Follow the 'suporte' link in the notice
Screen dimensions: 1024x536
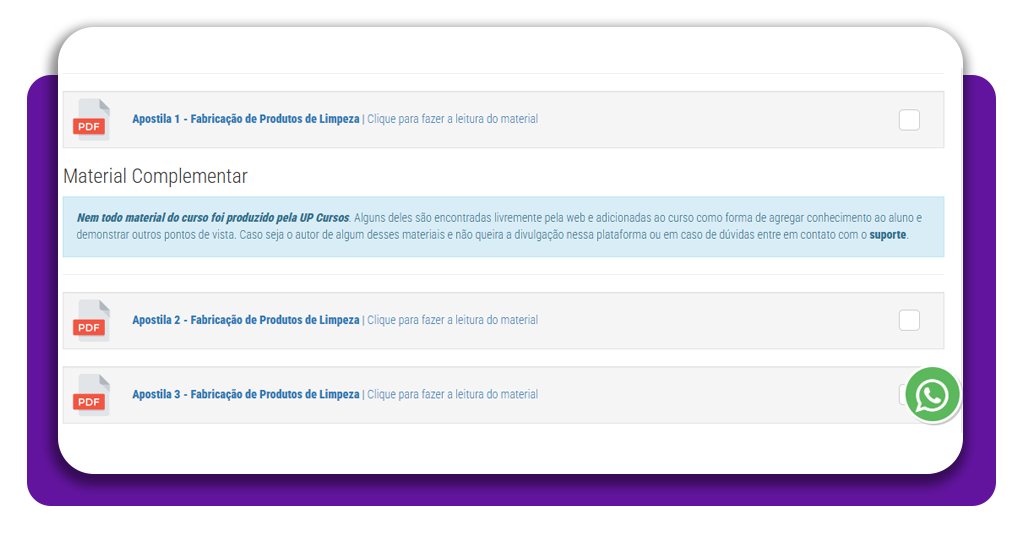pyautogui.click(x=887, y=236)
